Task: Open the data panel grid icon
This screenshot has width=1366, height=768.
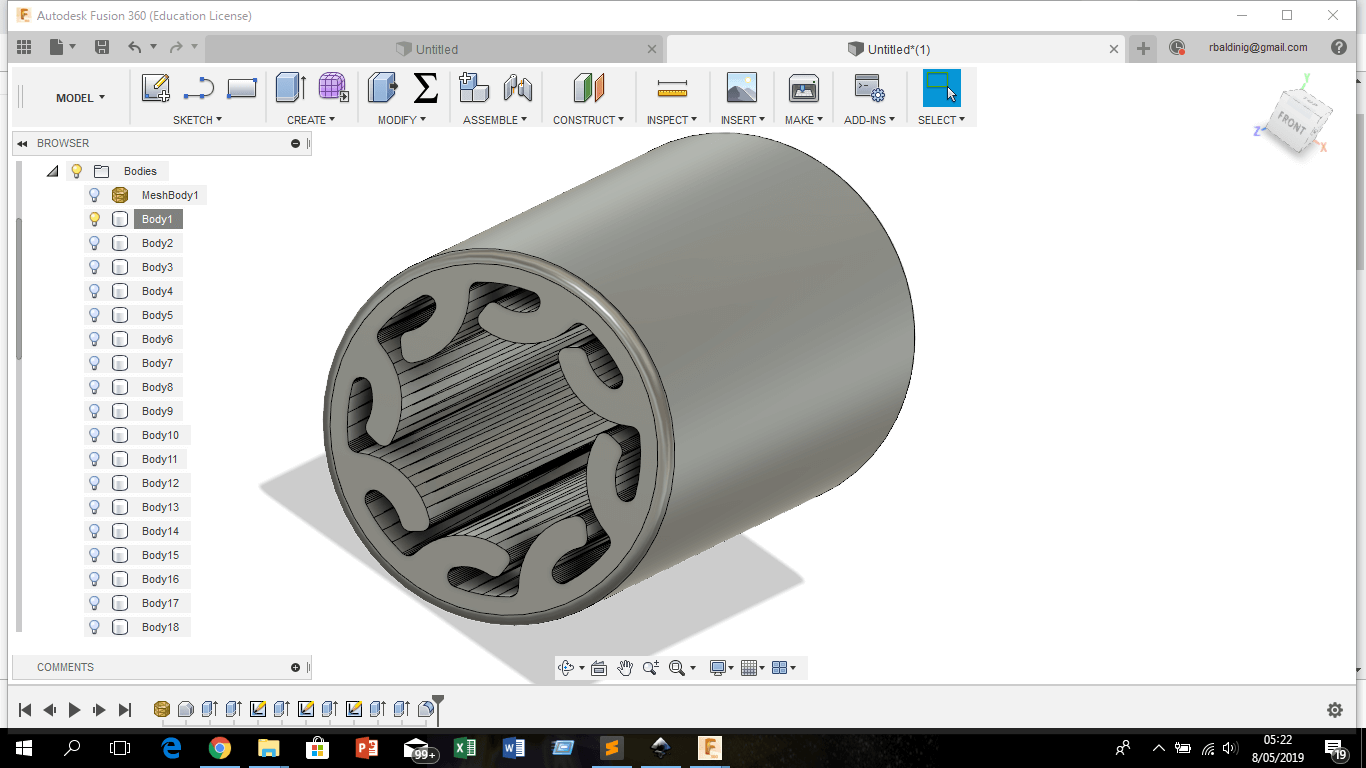Action: 24,47
